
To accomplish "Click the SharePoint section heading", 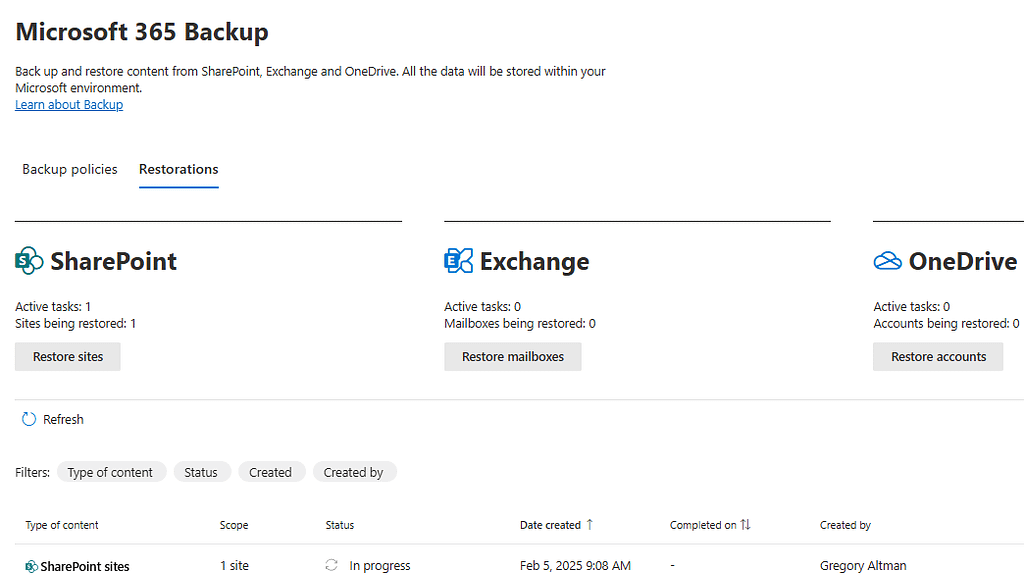I will [114, 261].
